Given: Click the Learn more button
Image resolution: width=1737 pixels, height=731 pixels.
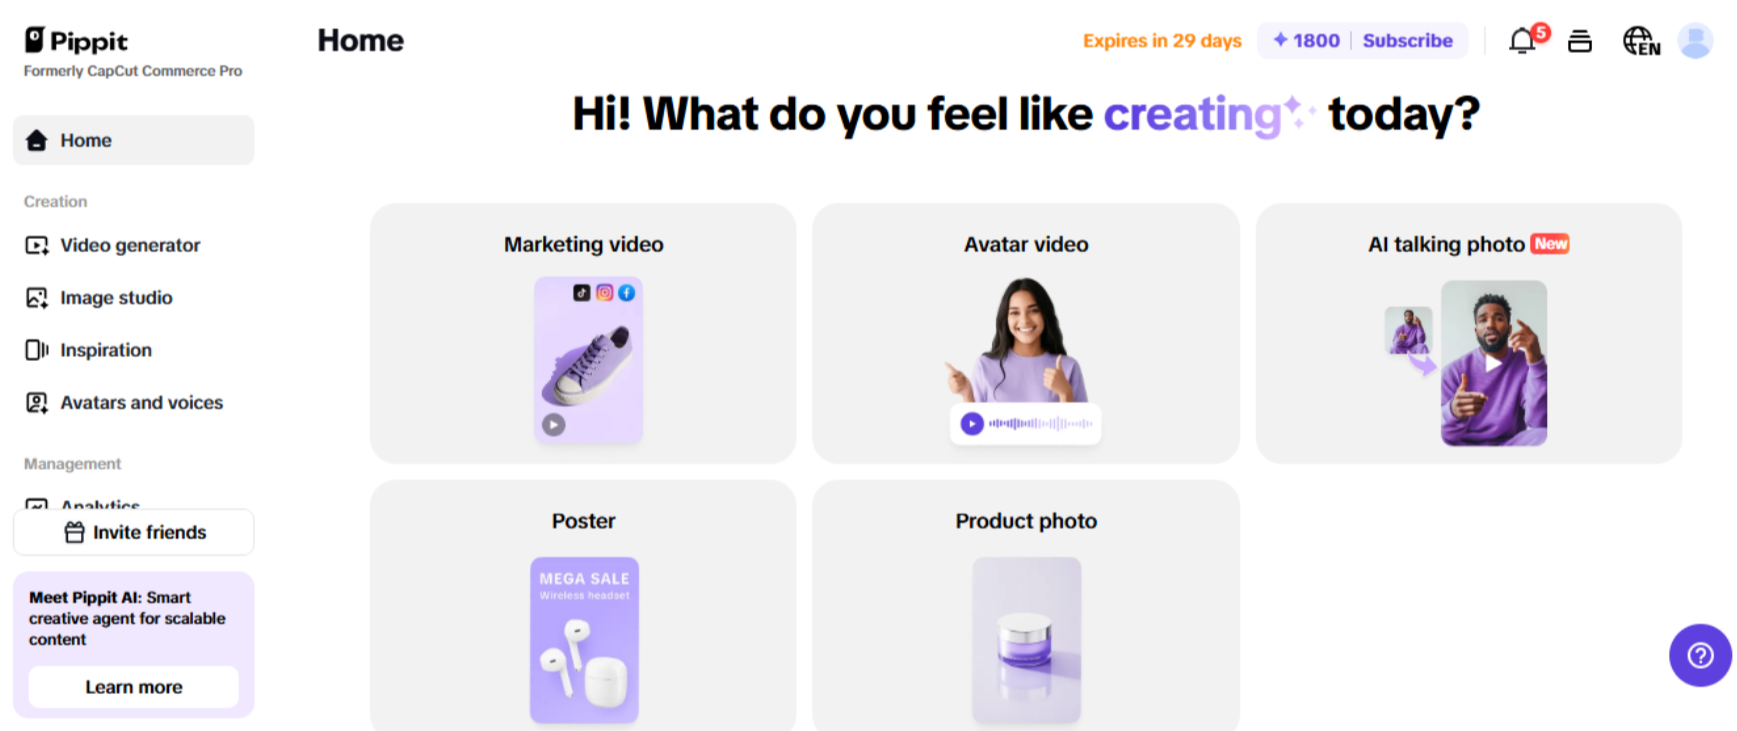Looking at the screenshot, I should [x=133, y=687].
